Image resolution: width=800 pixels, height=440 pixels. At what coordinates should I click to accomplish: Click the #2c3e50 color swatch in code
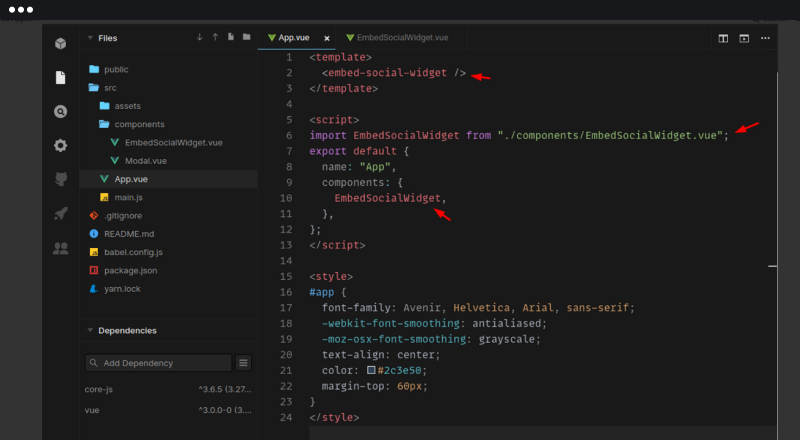[371, 370]
